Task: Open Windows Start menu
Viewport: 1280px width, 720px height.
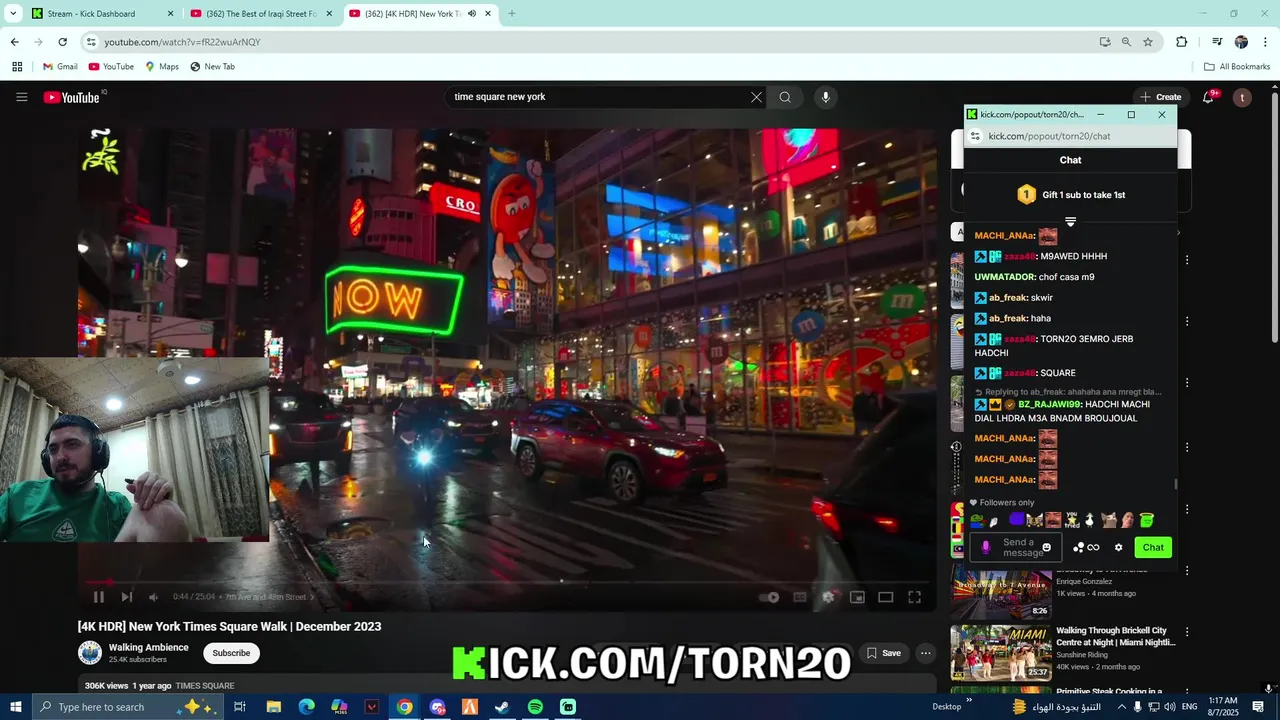Action: [15, 707]
